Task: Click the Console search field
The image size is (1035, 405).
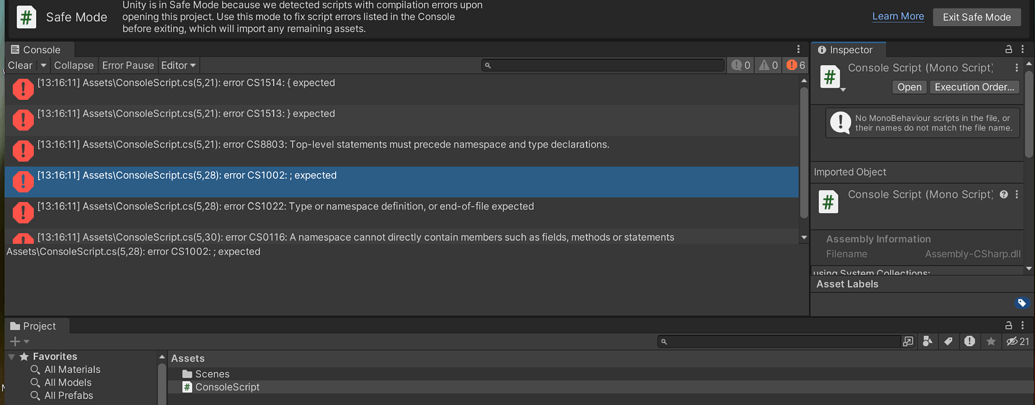Action: (x=603, y=65)
